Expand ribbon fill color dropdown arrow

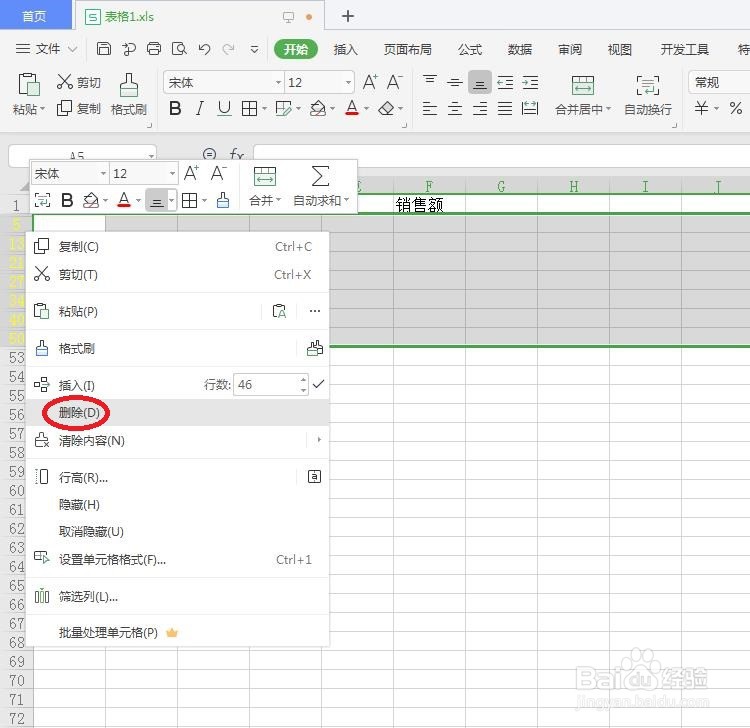point(332,109)
